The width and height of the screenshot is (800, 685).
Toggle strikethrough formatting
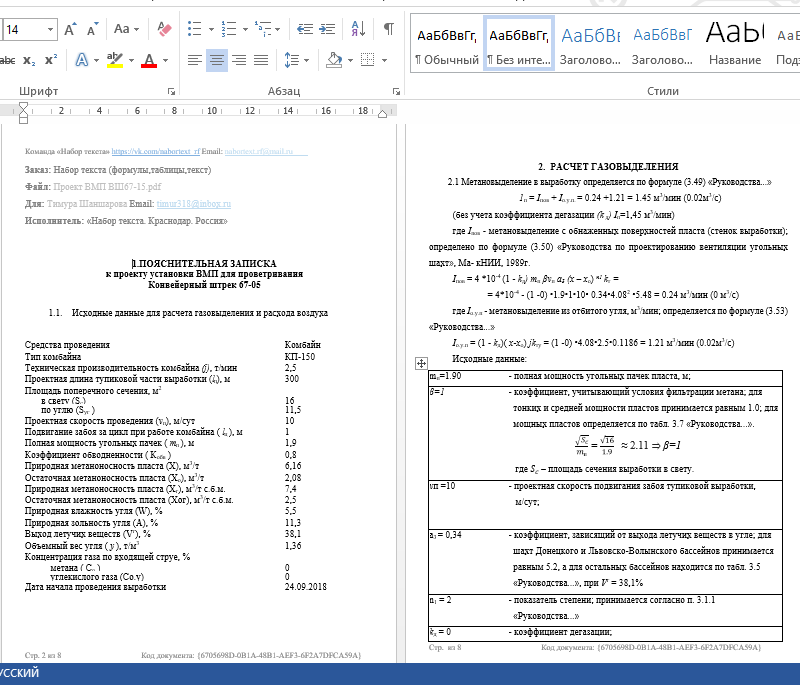(x=8, y=61)
